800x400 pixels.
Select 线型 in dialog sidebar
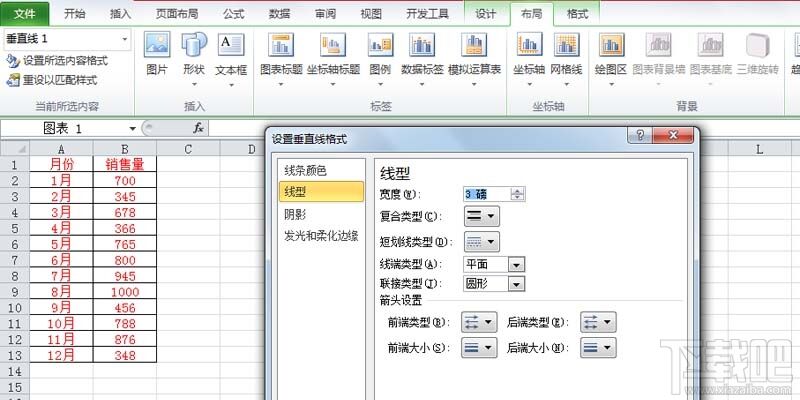pyautogui.click(x=321, y=192)
